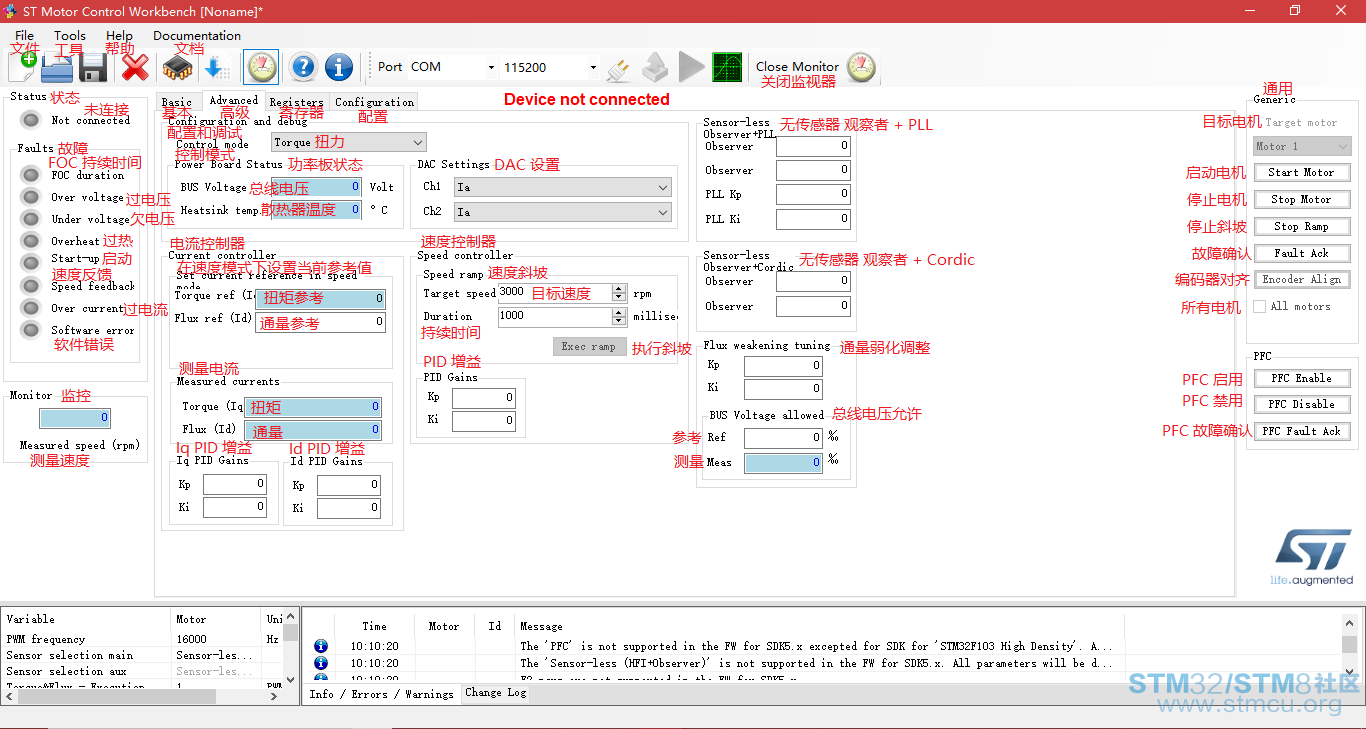Select the 'Sensor selection main' variable row
The image size is (1366, 729).
143,655
